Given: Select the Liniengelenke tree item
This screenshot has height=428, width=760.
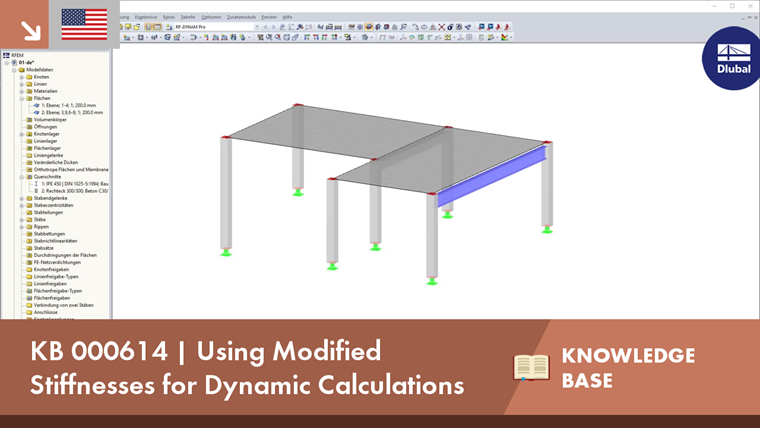Looking at the screenshot, I should coord(48,155).
